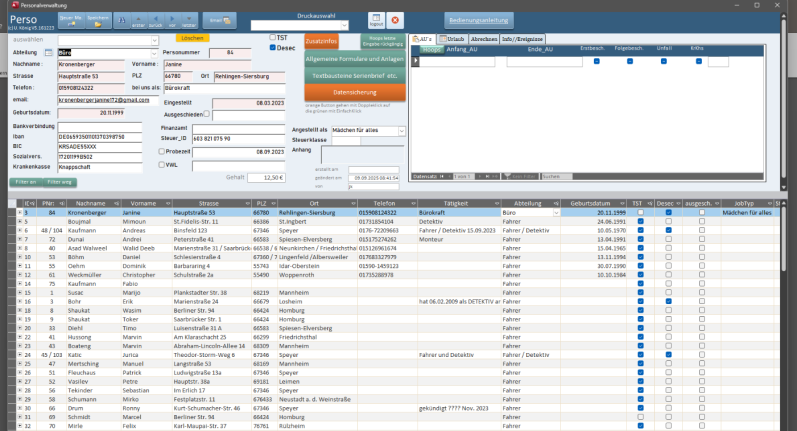
Task: Toggle the Probezeit checkbox
Action: (x=163, y=151)
